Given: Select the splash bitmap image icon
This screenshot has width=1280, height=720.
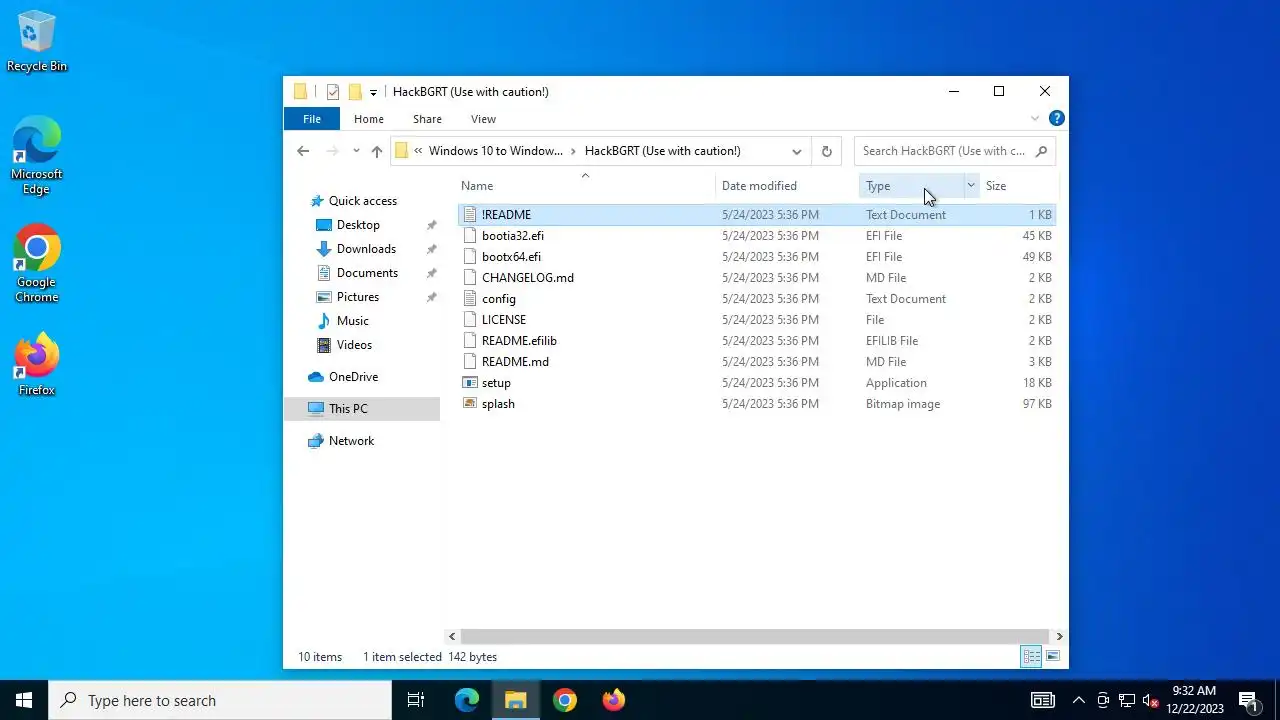Looking at the screenshot, I should [470, 404].
